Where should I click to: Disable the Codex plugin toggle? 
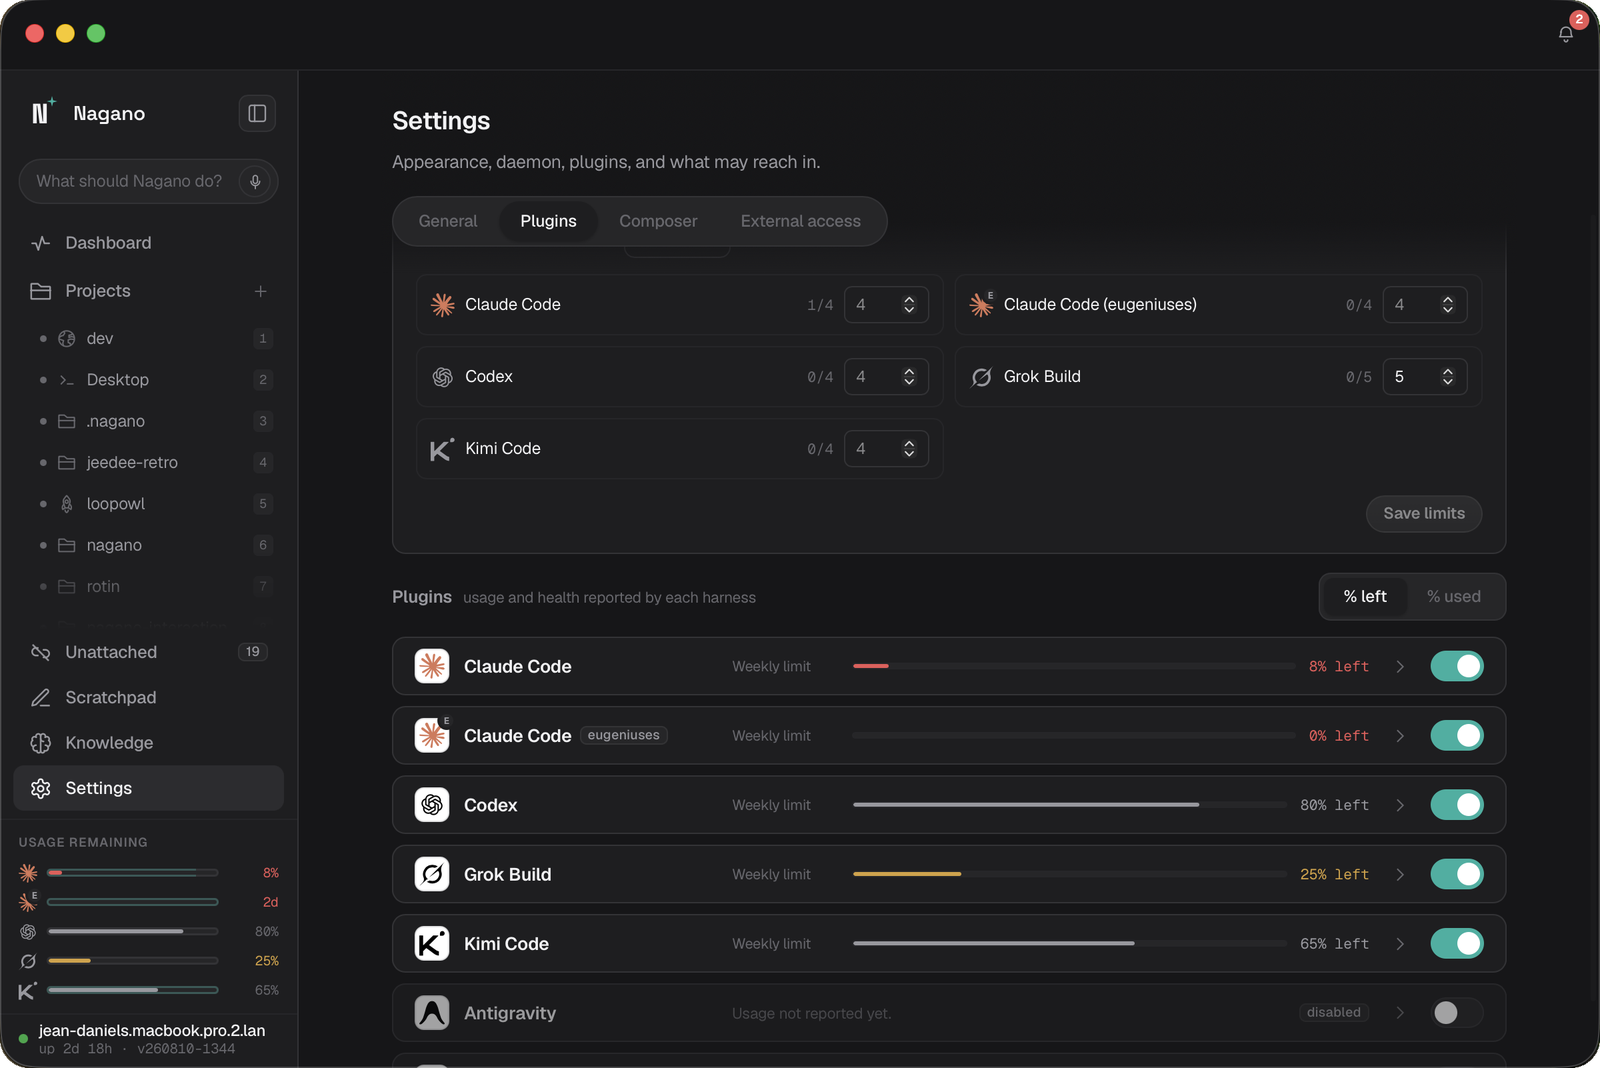1457,805
